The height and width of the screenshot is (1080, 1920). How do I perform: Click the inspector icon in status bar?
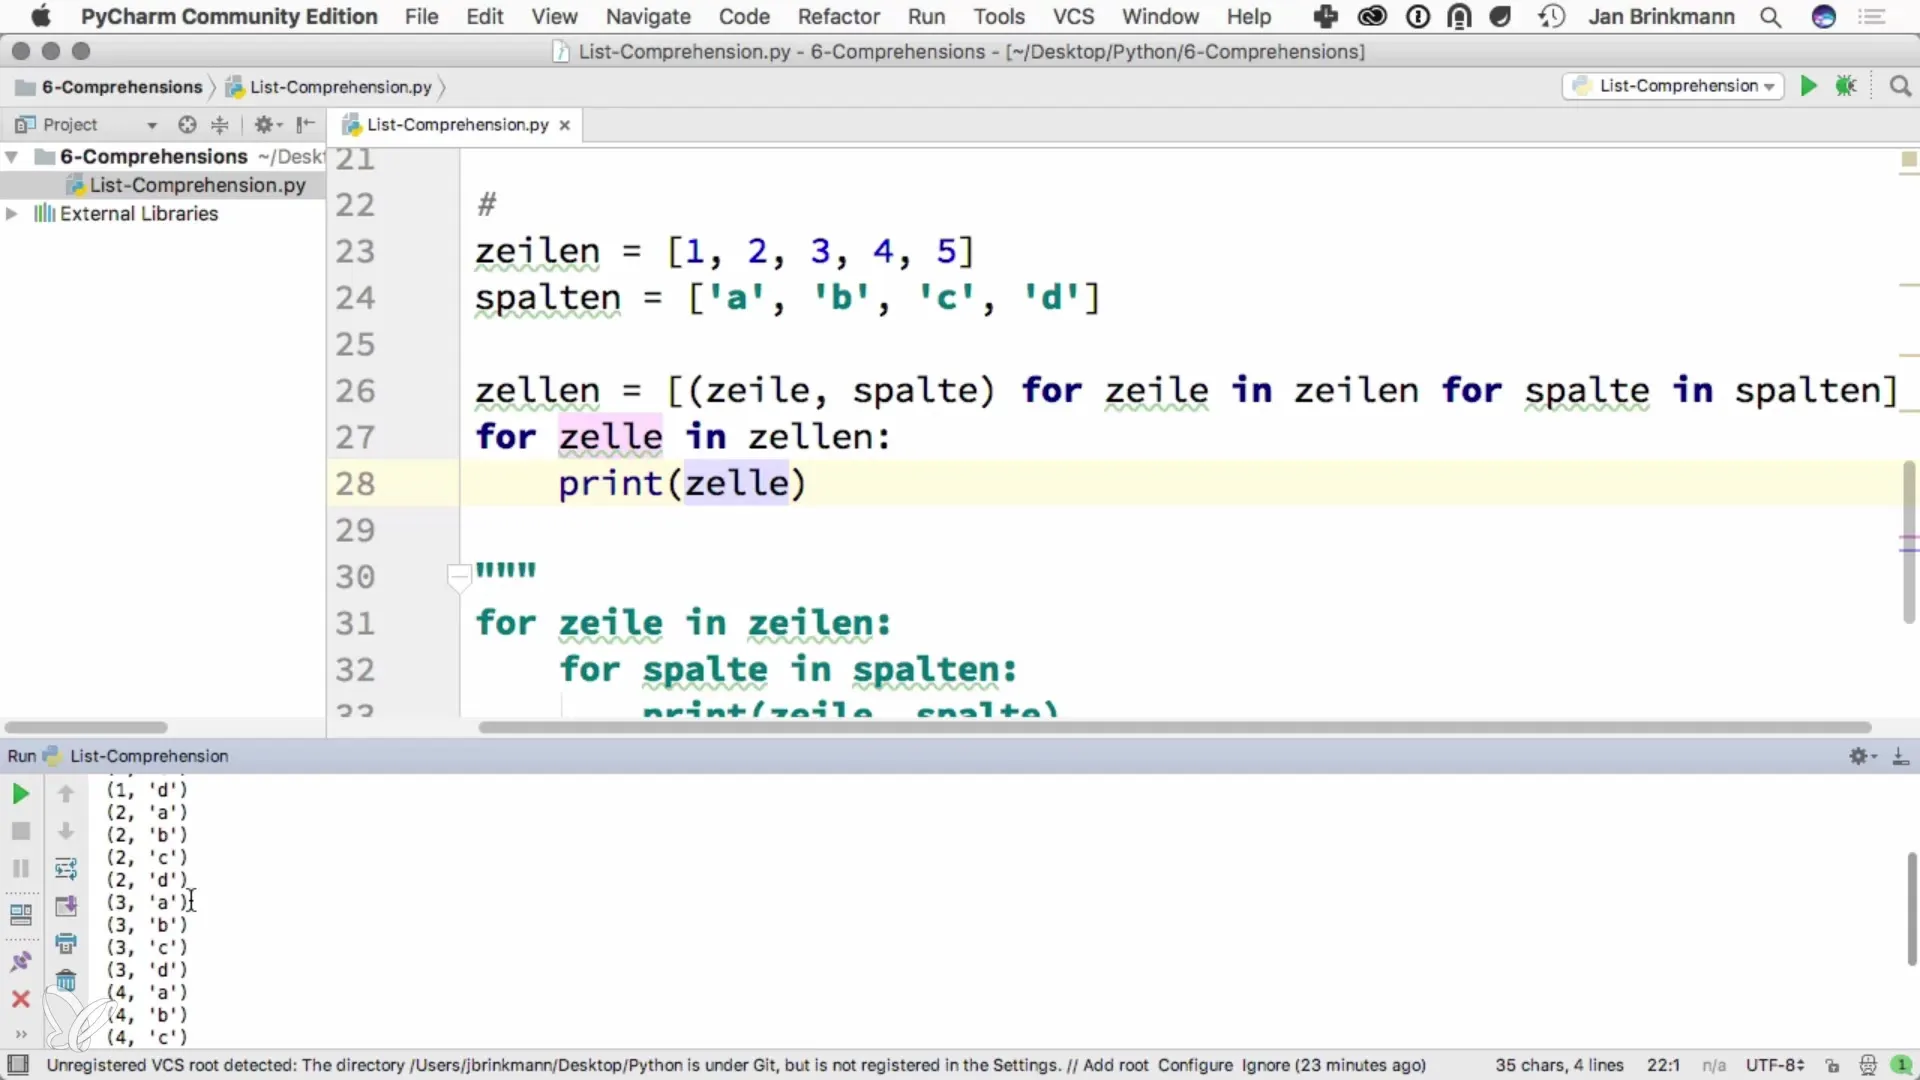point(1868,1066)
